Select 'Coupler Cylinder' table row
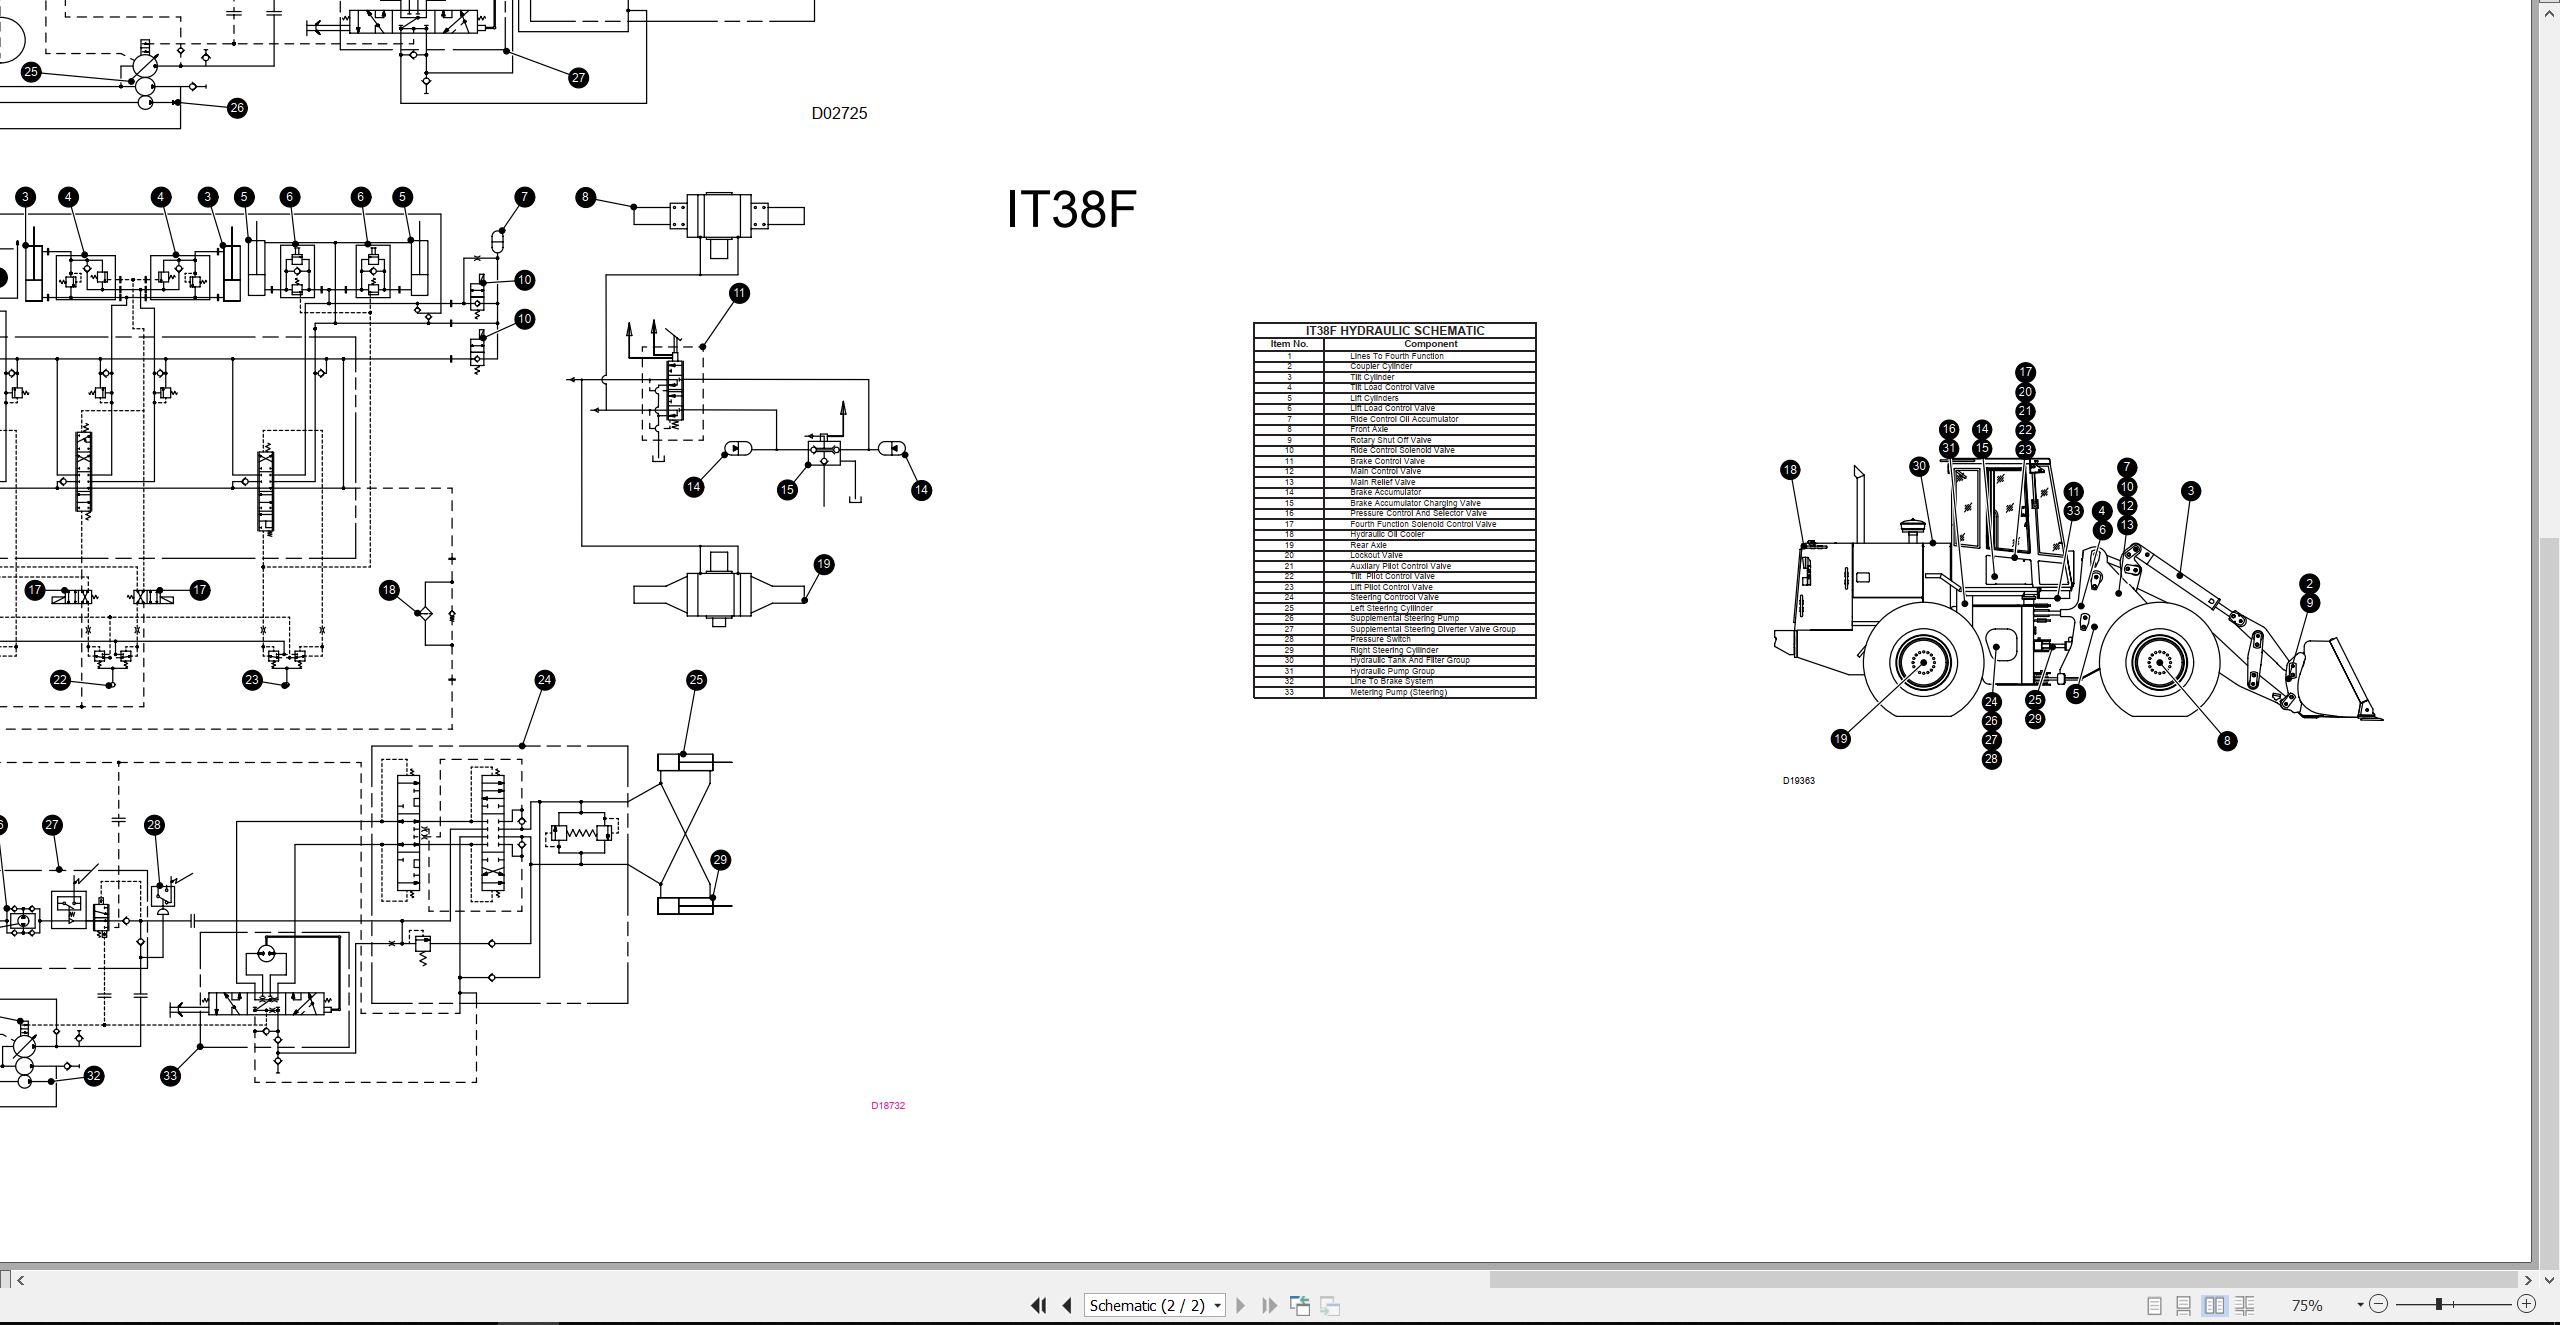The height and width of the screenshot is (1325, 2560). [x=1395, y=366]
